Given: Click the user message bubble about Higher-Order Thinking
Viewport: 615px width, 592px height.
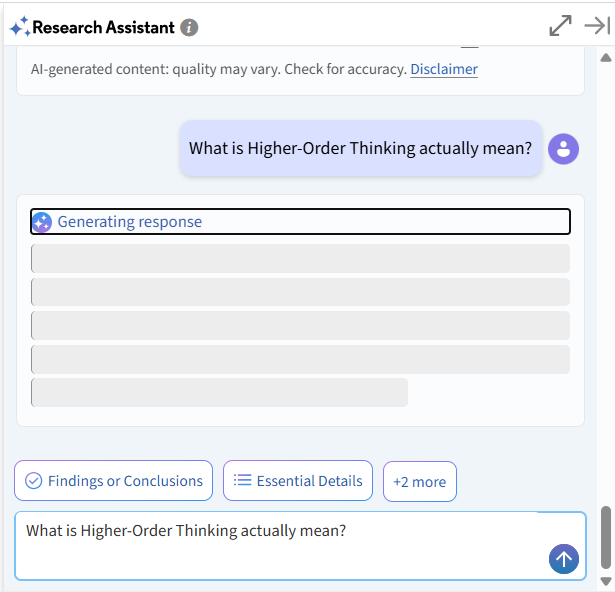Looking at the screenshot, I should (x=361, y=148).
